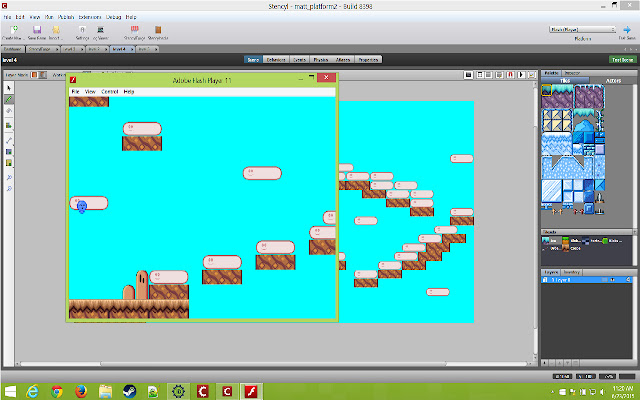Click the Stencyl icon in the taskbar
The image size is (640, 400).
(x=227, y=391)
